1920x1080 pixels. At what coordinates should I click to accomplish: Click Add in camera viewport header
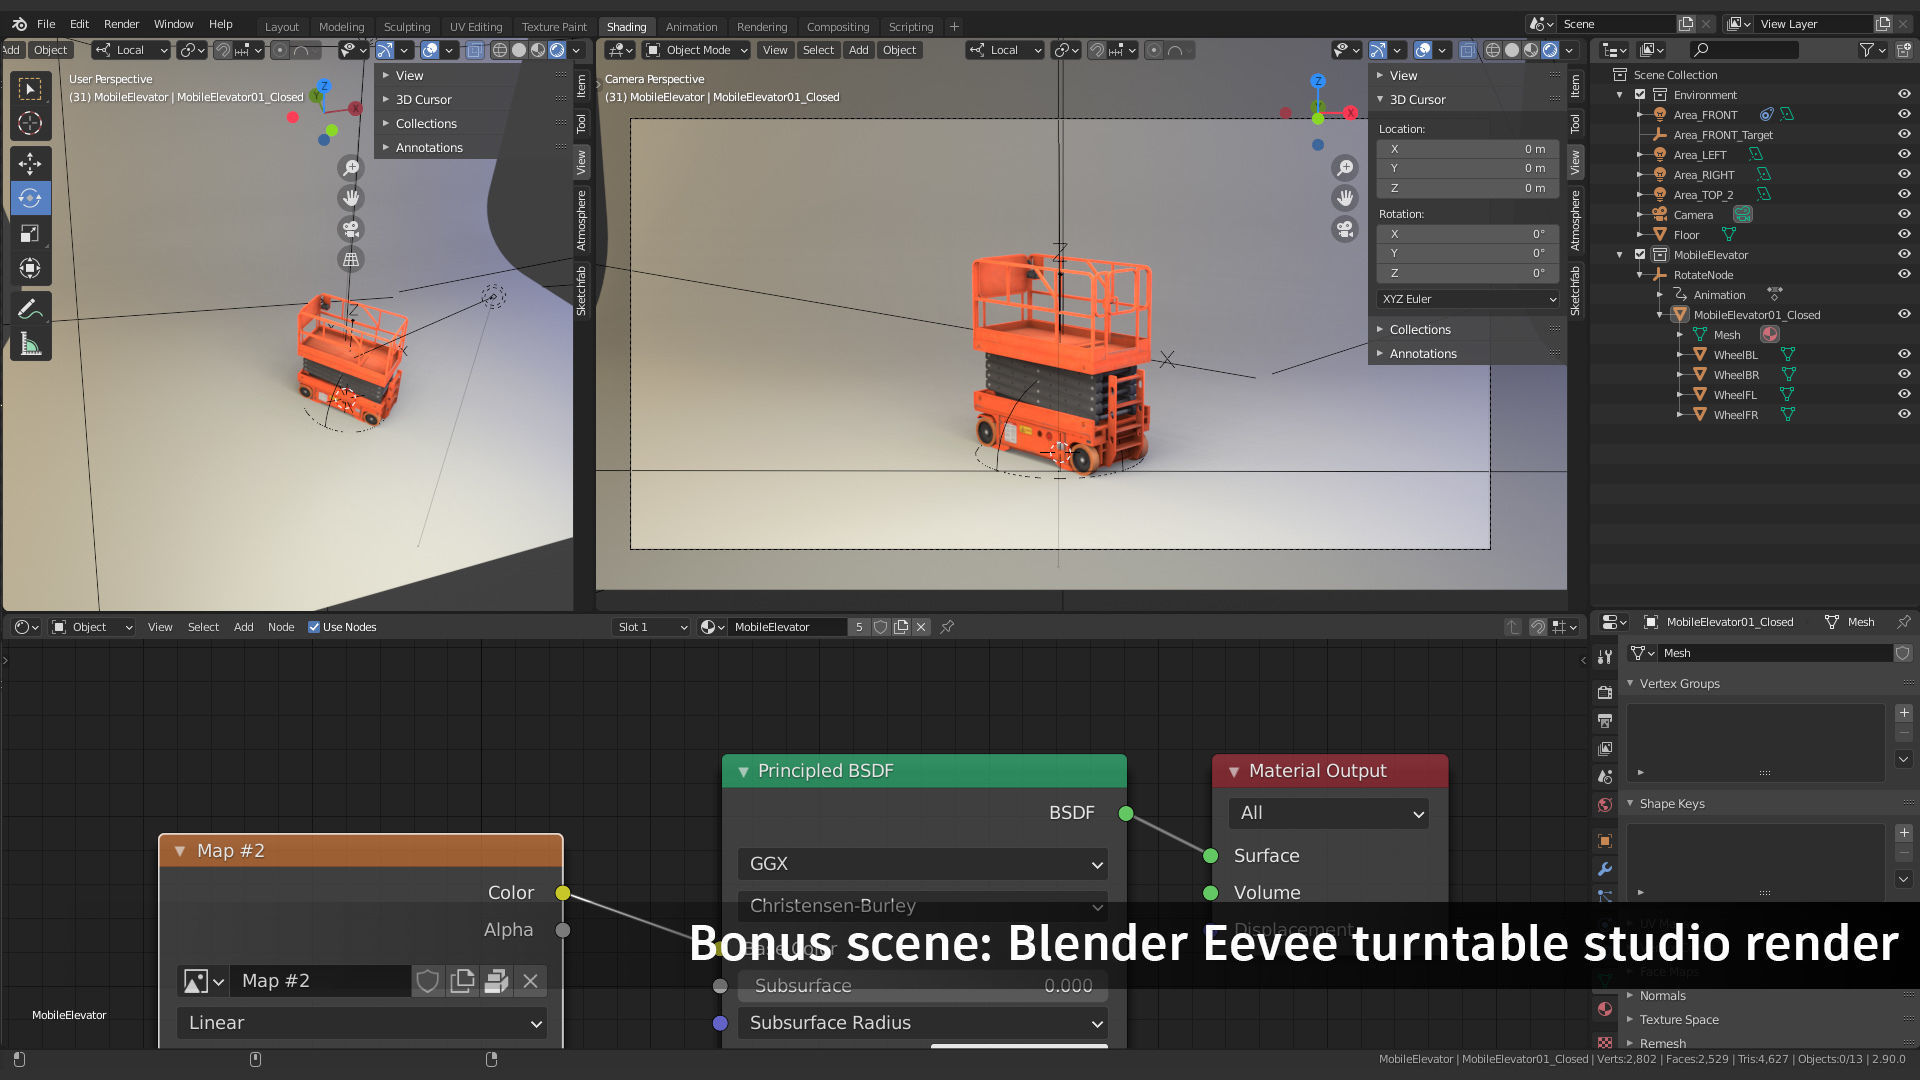858,50
